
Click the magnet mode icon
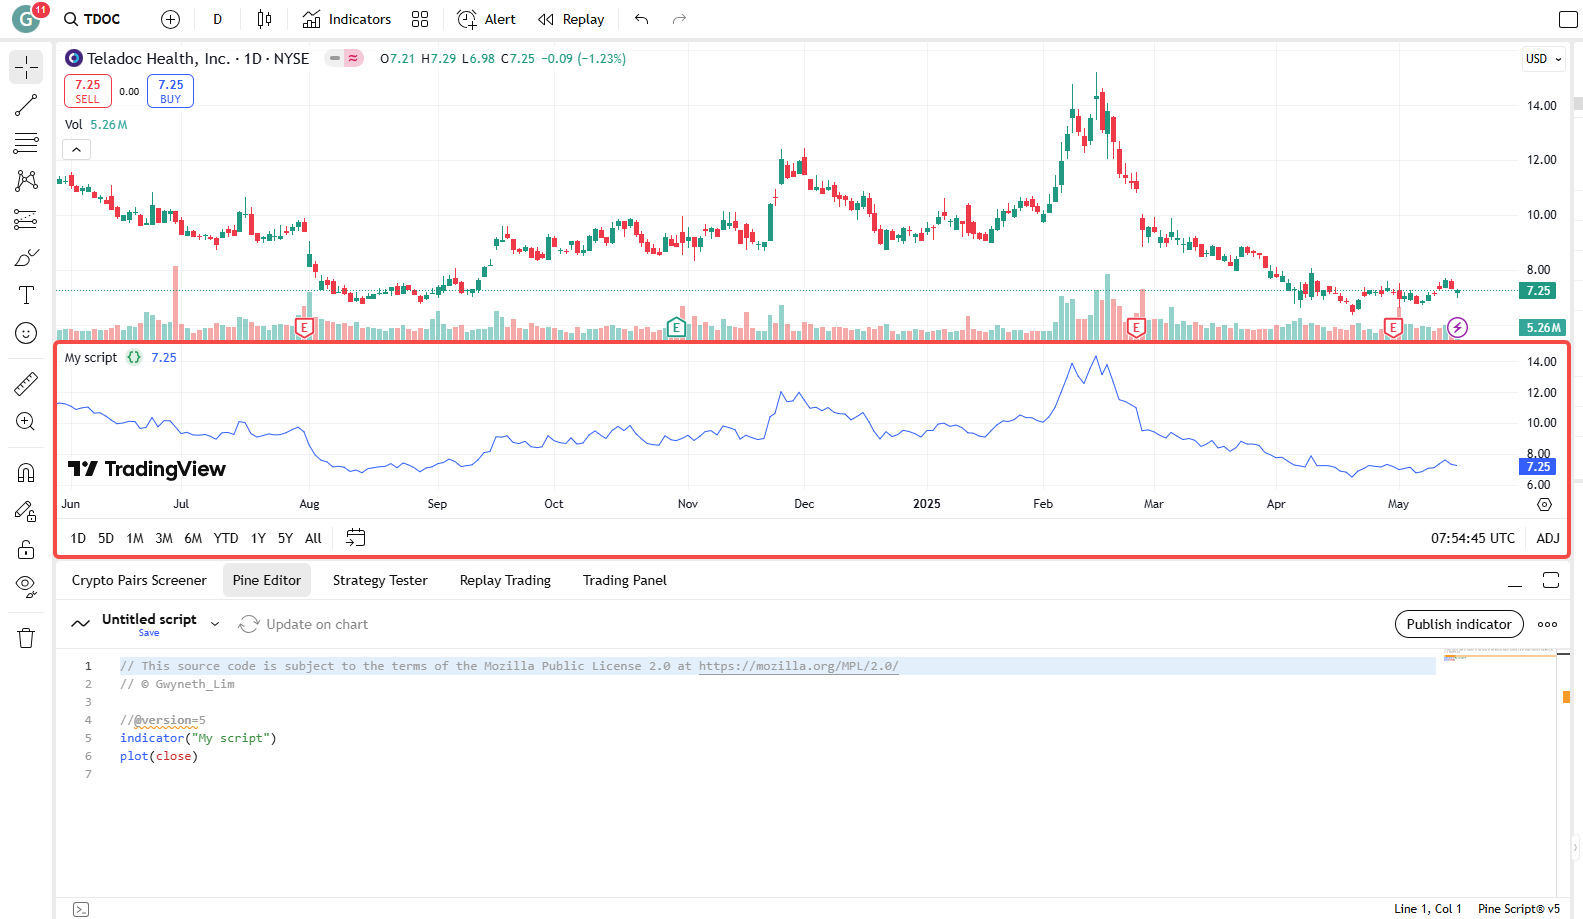click(26, 472)
